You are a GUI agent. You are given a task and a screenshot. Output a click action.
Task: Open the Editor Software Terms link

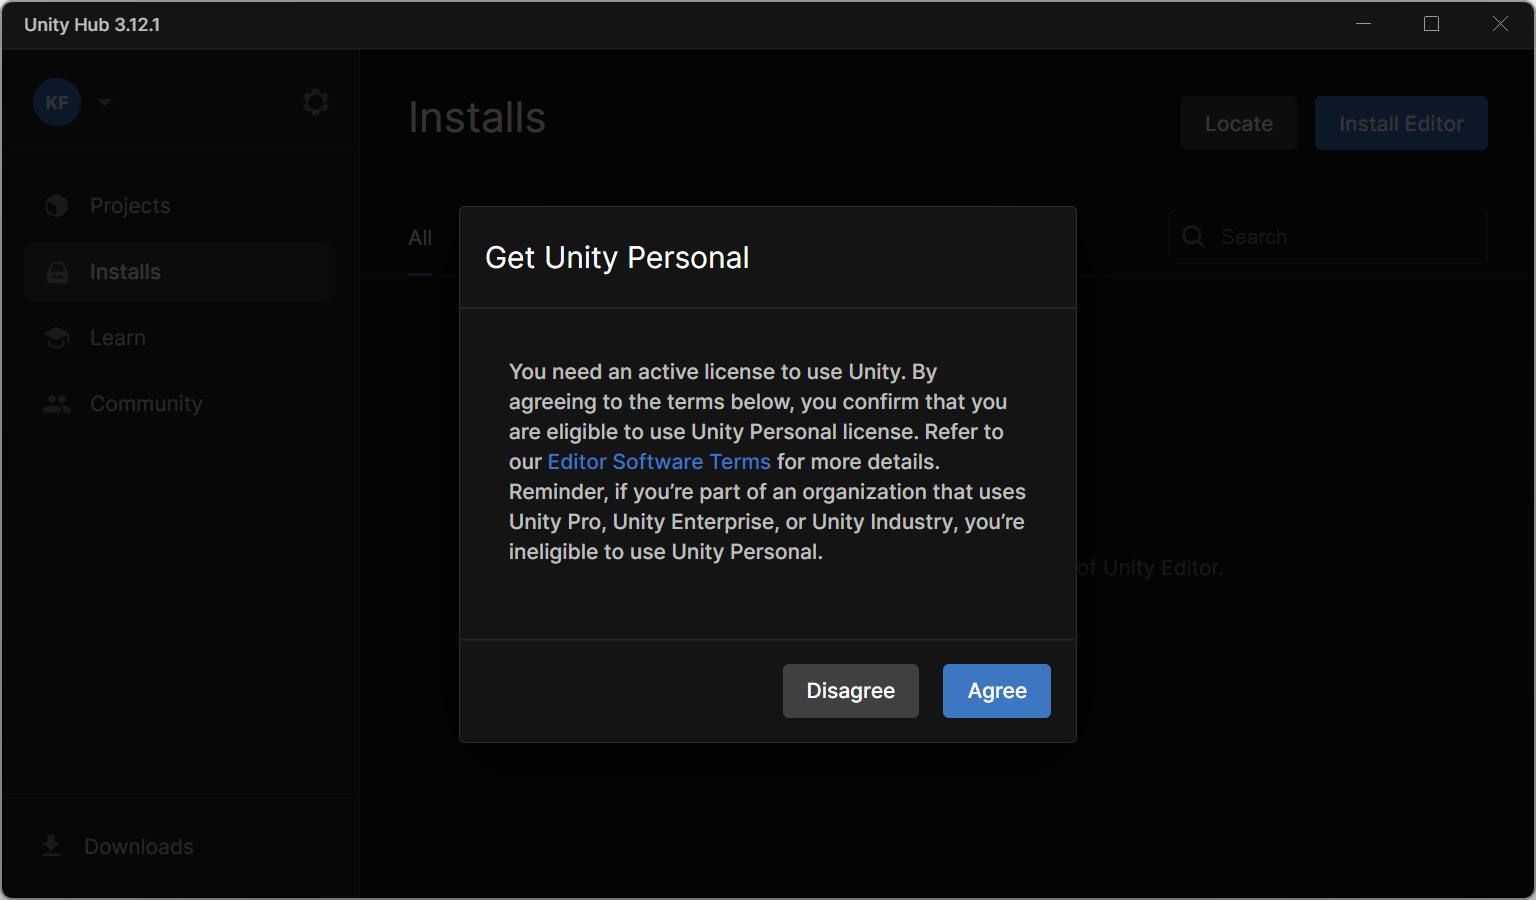659,462
